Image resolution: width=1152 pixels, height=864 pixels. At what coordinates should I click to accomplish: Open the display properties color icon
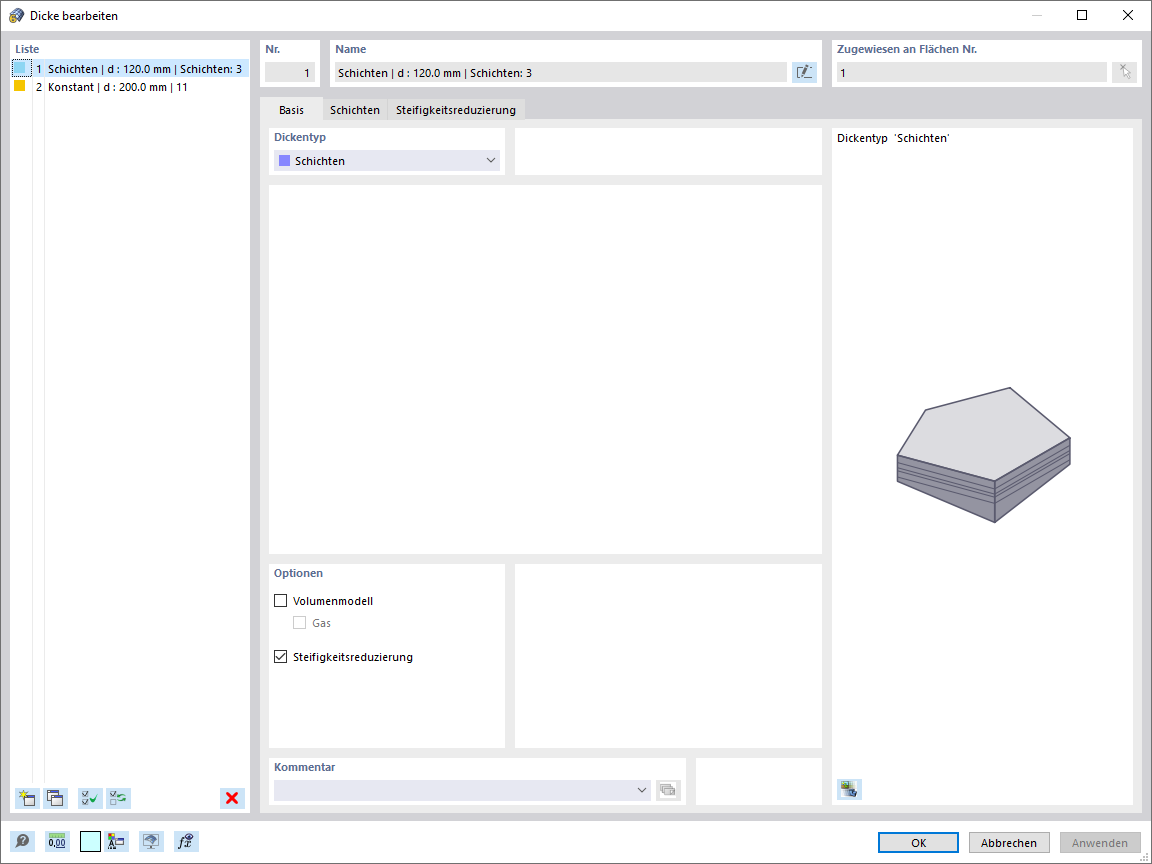pyautogui.click(x=116, y=841)
